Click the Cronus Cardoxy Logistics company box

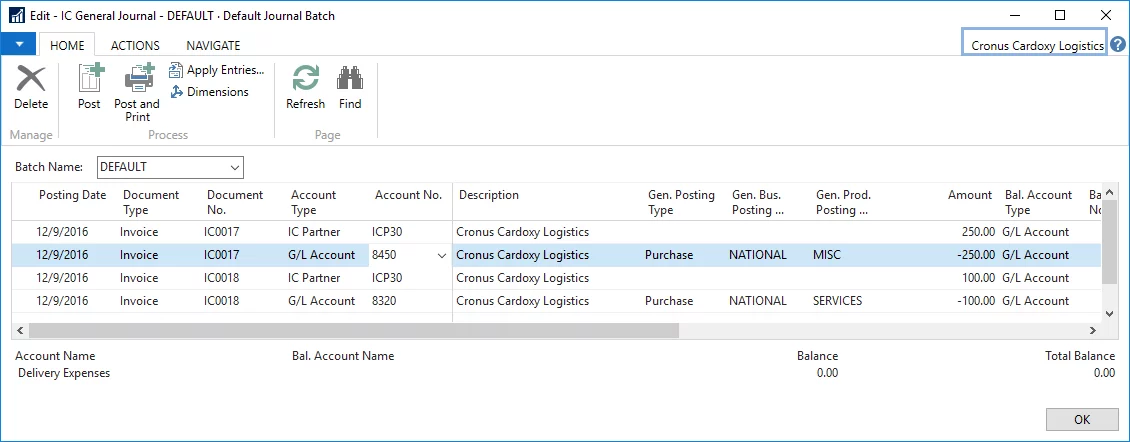pos(1034,45)
